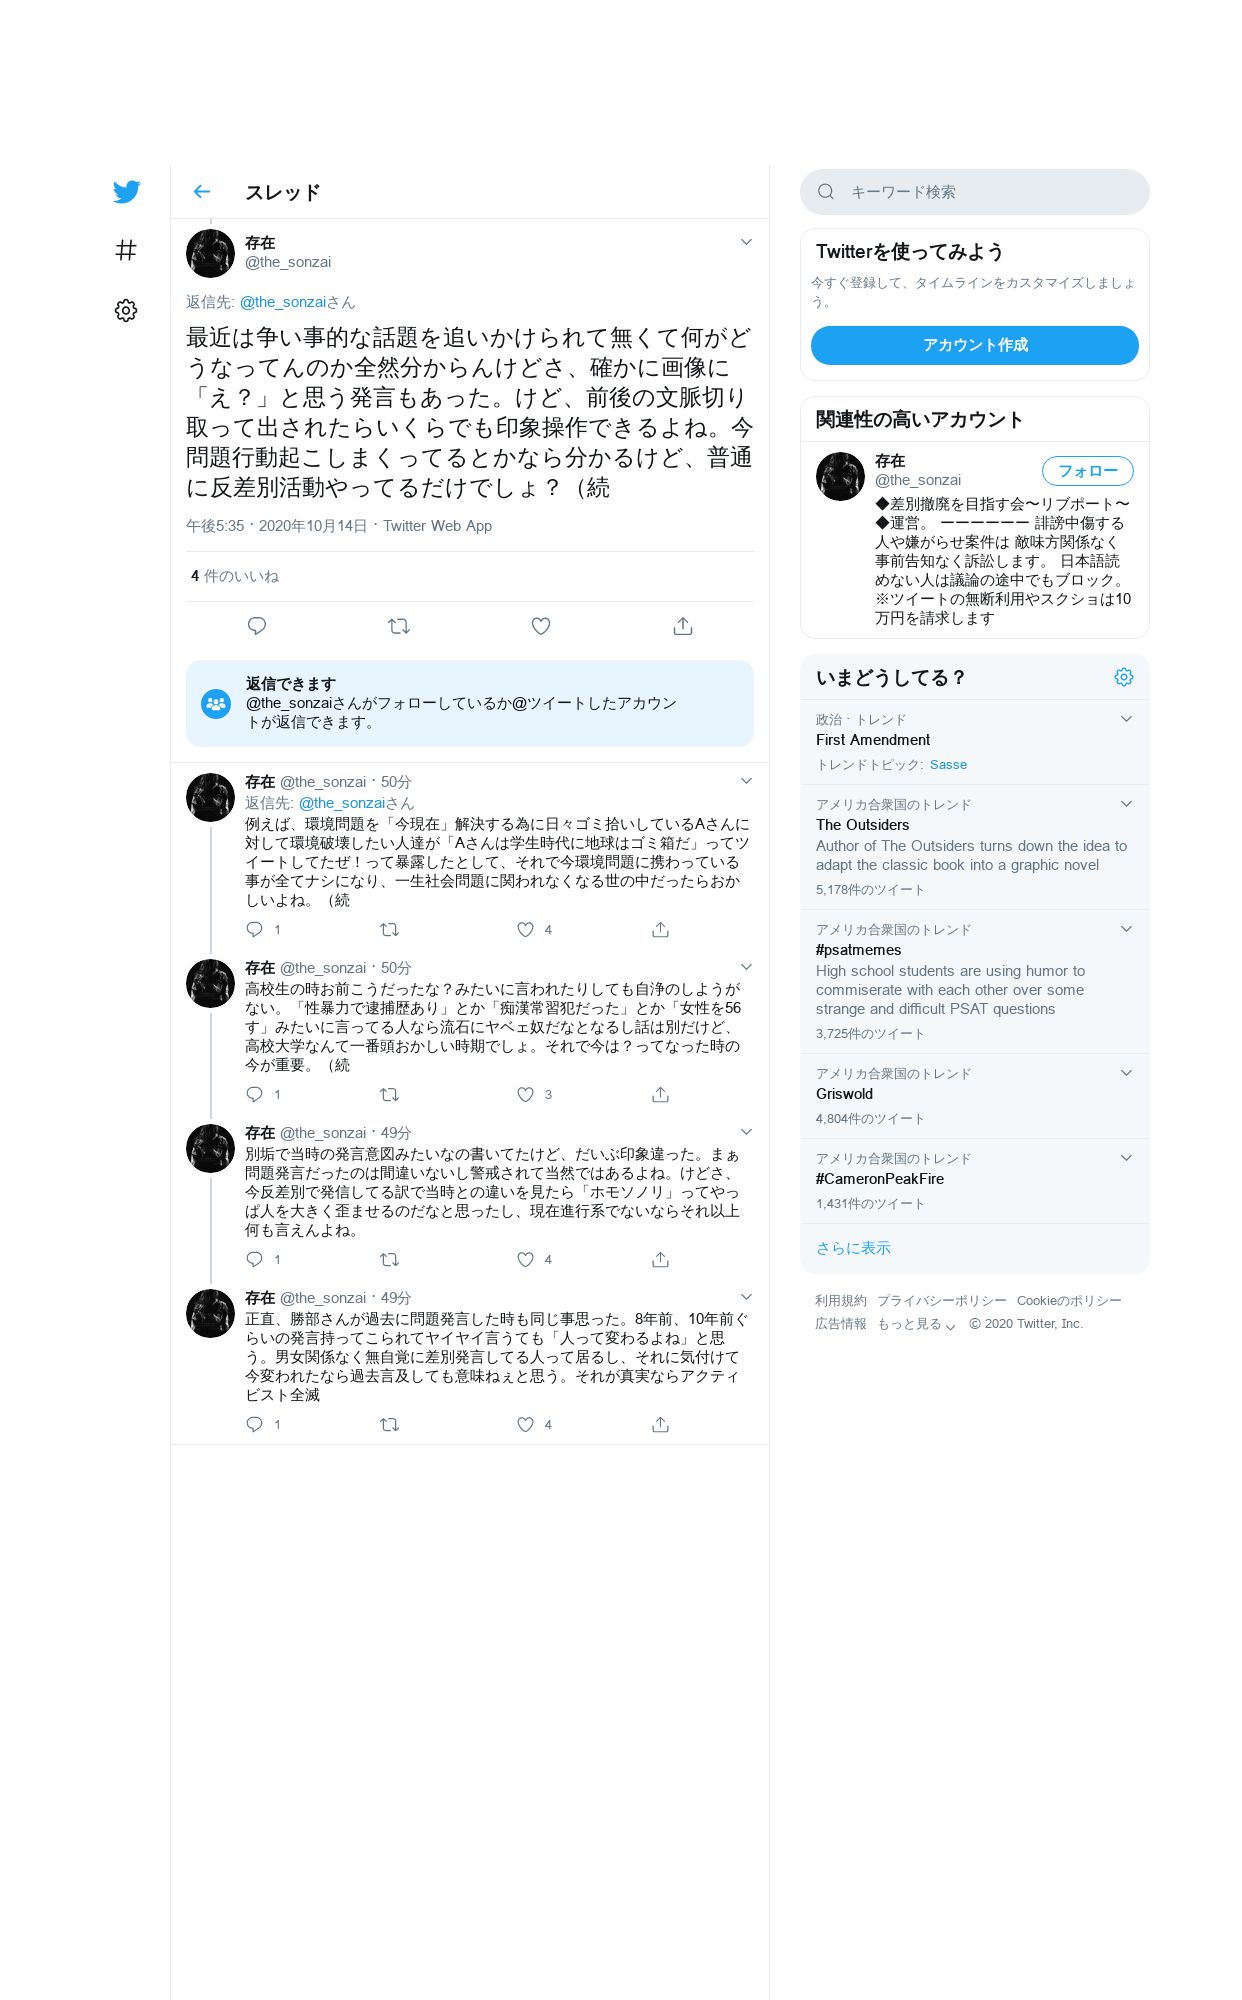Click アカウント作成 button
This screenshot has height=2000, width=1242.
tap(975, 345)
